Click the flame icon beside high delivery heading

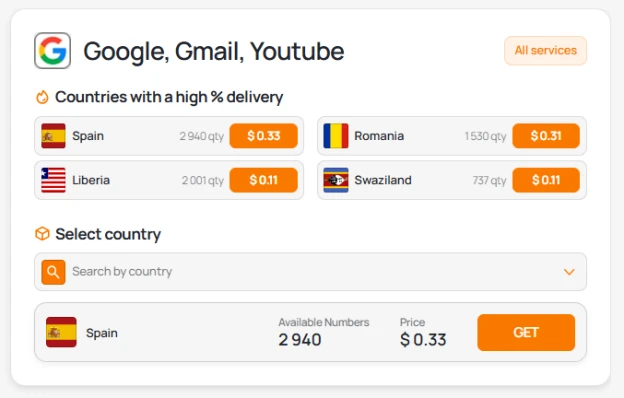42,97
